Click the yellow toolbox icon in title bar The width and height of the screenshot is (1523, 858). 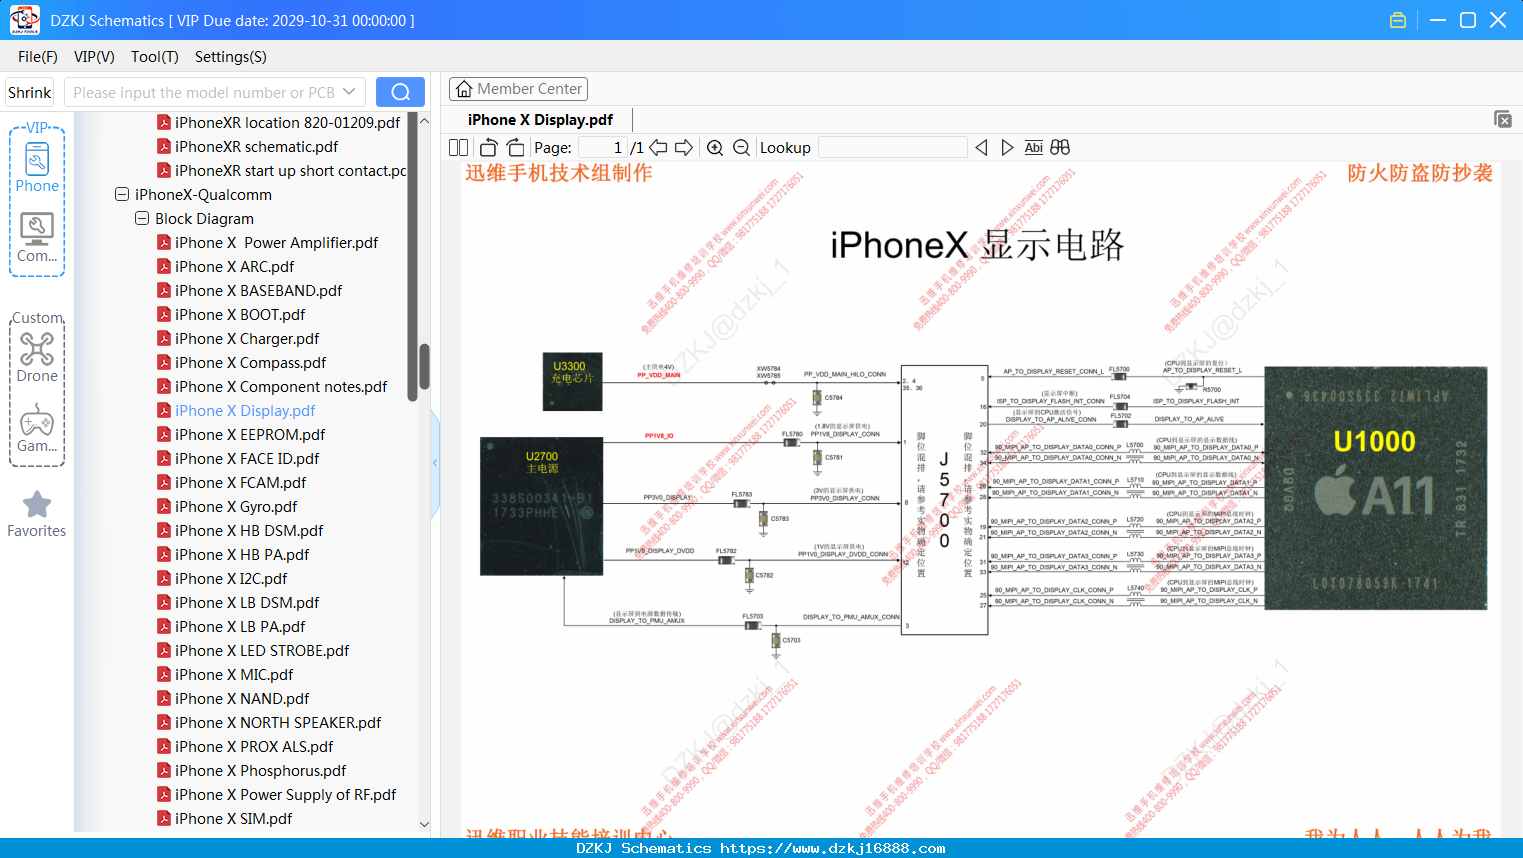(x=1398, y=20)
